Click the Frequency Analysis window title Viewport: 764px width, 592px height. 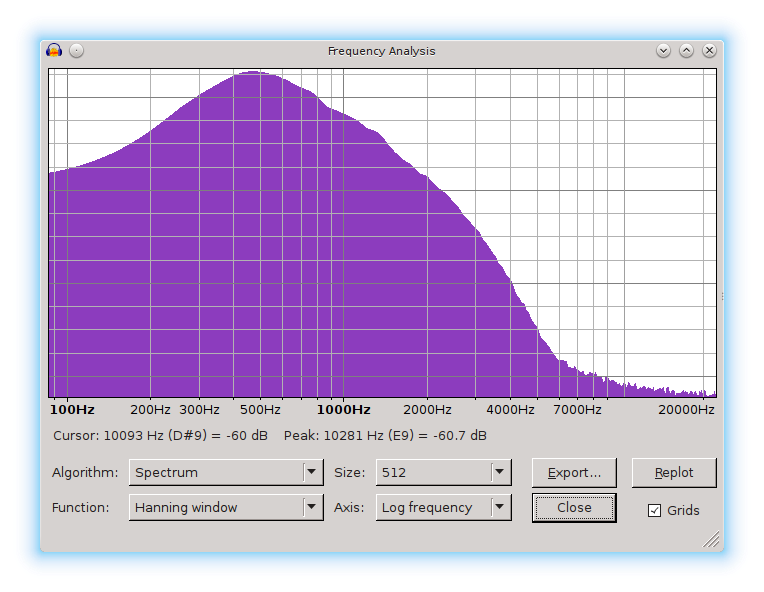[x=382, y=51]
